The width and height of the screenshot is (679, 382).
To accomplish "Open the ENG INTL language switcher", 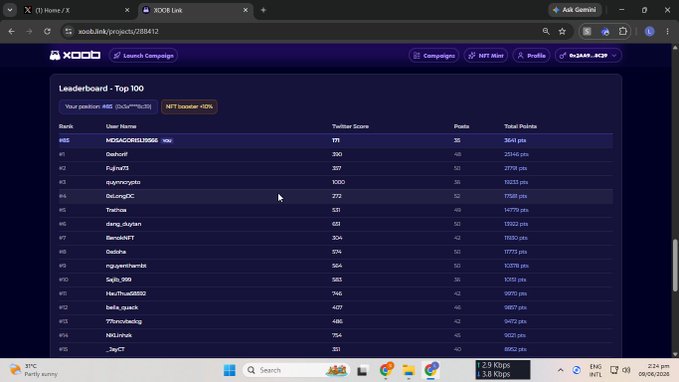I will point(595,370).
